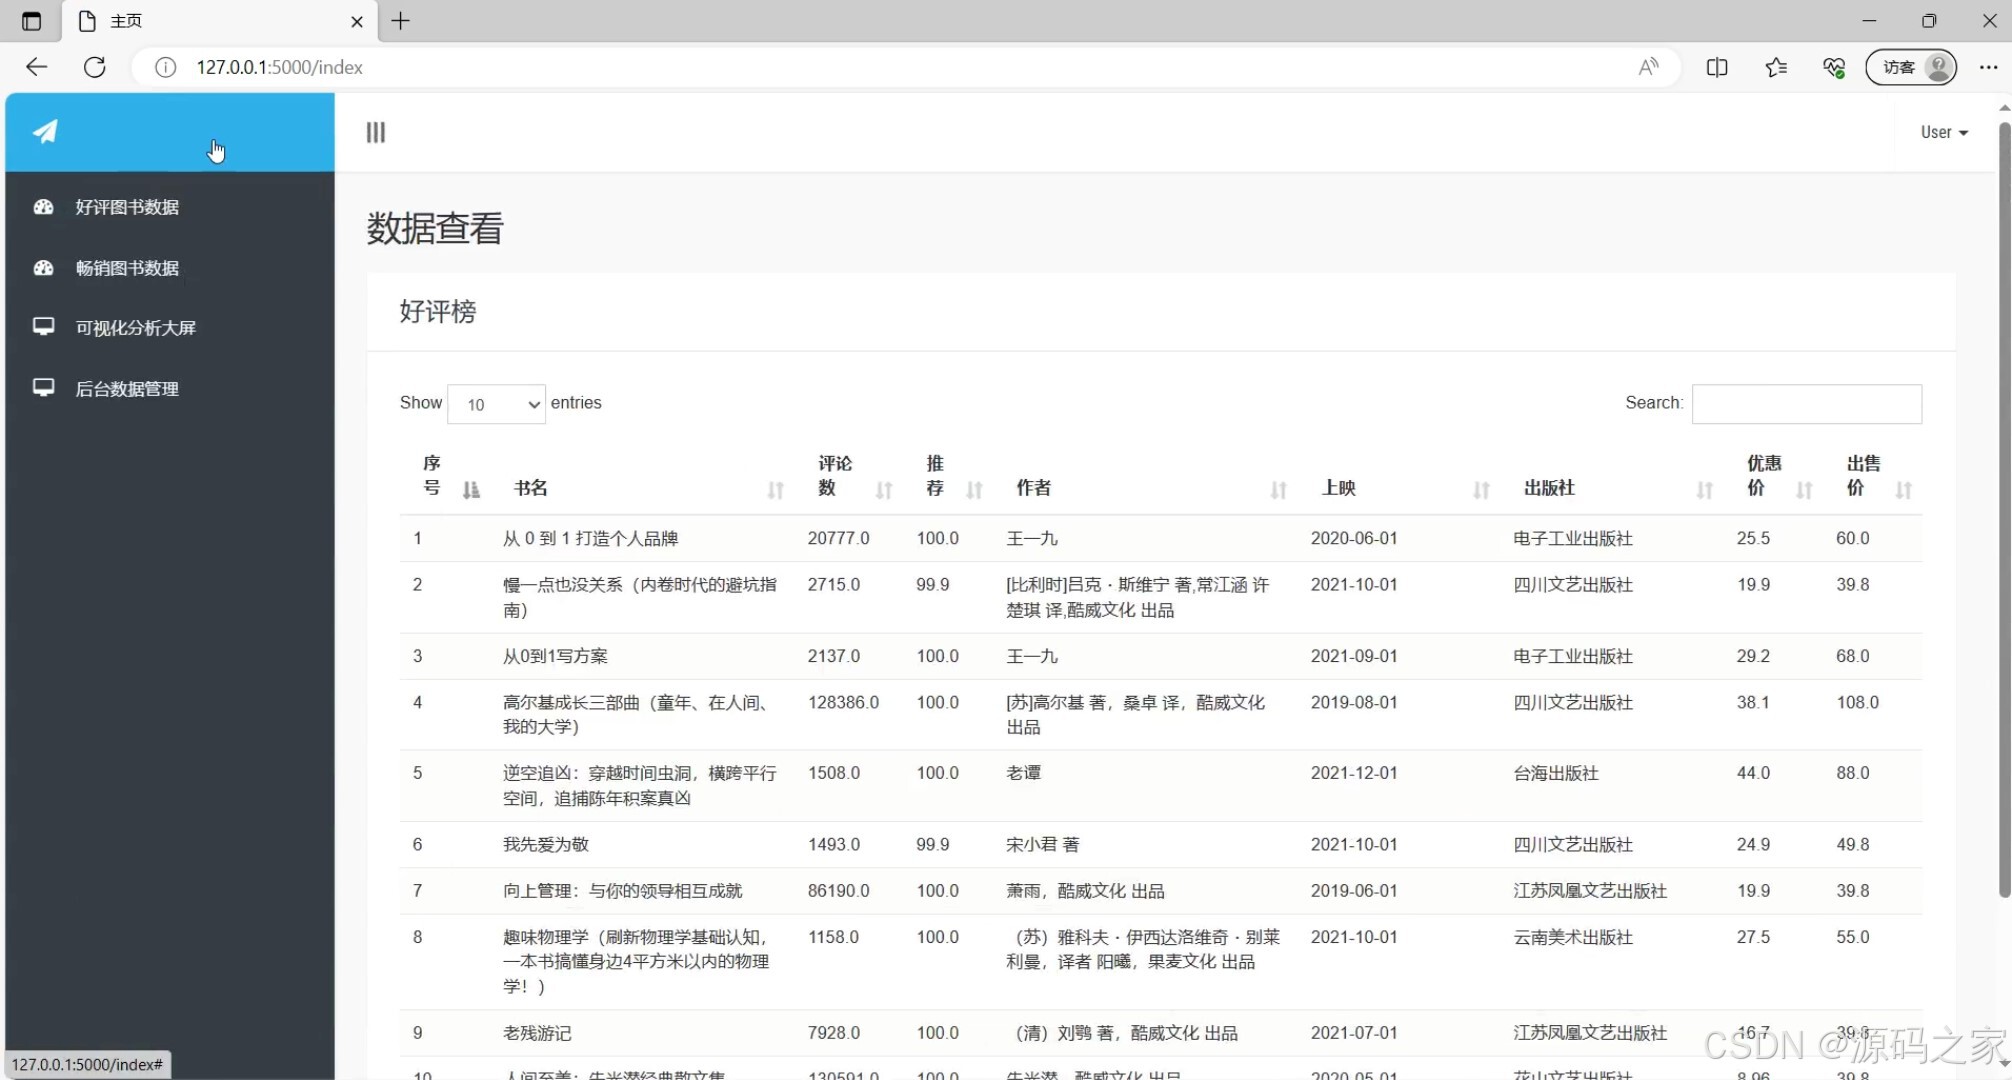This screenshot has height=1080, width=2012.
Task: Toggle sorting on 评论数 column
Action: point(883,490)
